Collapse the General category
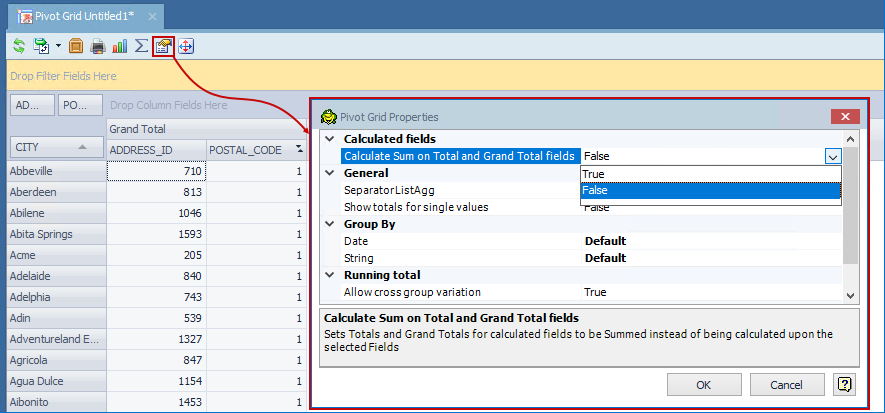The height and width of the screenshot is (413, 885). coord(330,173)
